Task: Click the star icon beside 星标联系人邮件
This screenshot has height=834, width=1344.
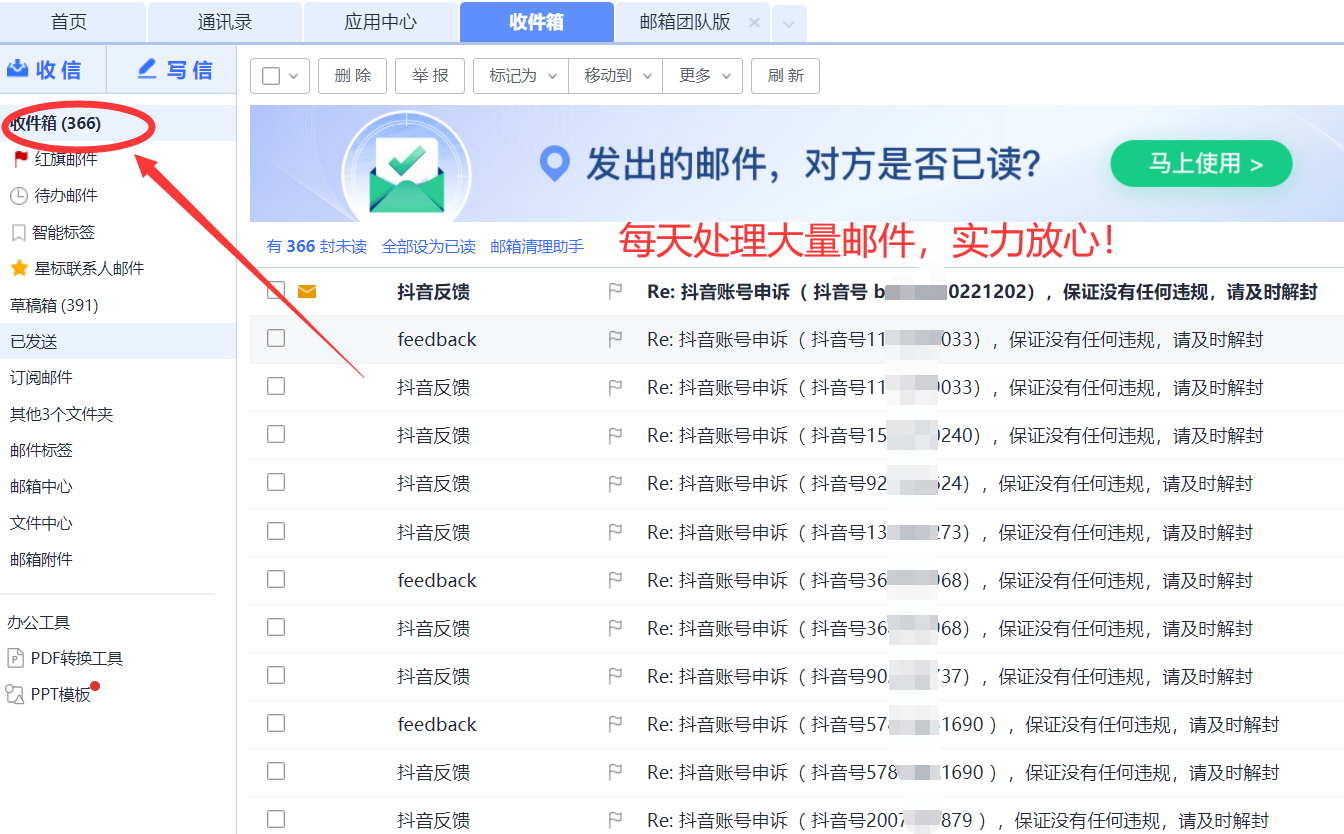Action: pyautogui.click(x=19, y=268)
